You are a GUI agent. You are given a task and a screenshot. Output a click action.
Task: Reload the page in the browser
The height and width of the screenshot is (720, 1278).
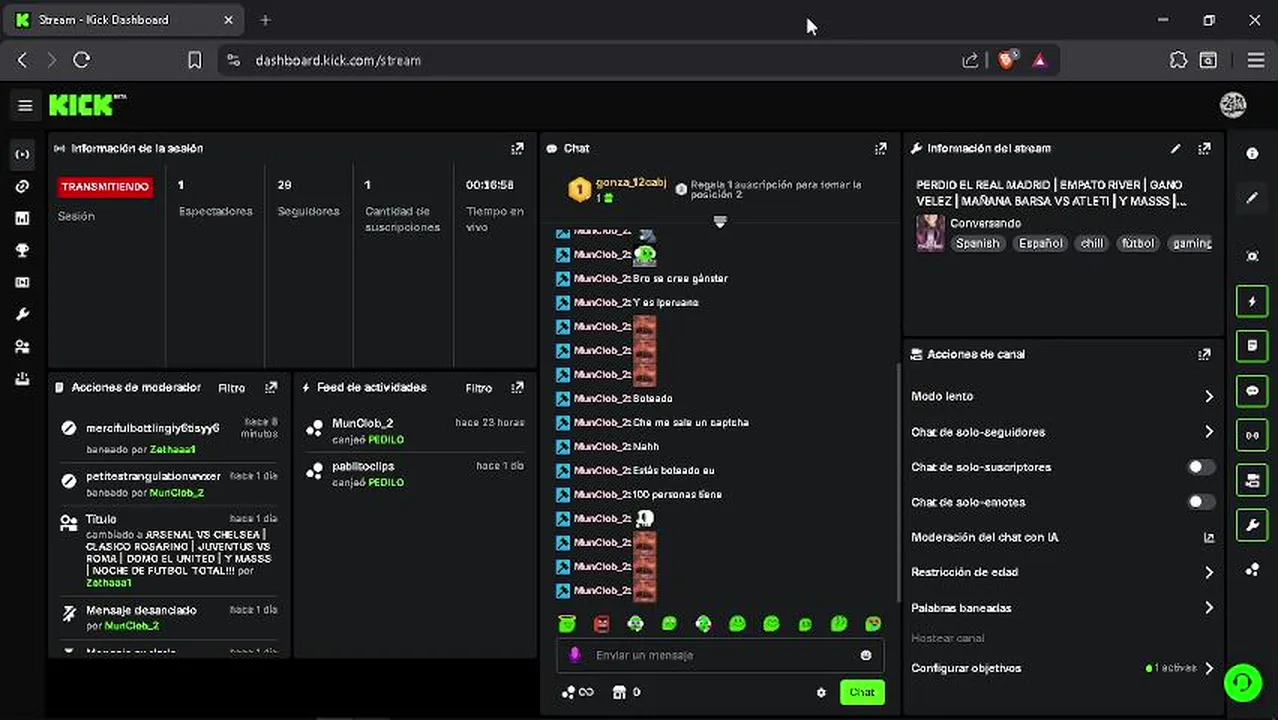point(82,60)
